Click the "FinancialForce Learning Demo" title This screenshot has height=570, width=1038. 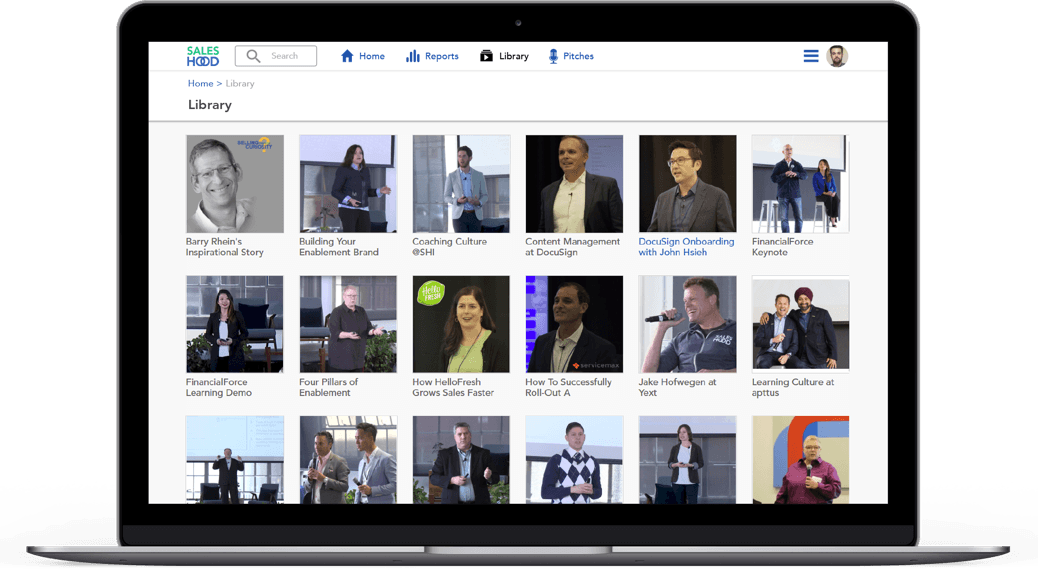coord(219,387)
